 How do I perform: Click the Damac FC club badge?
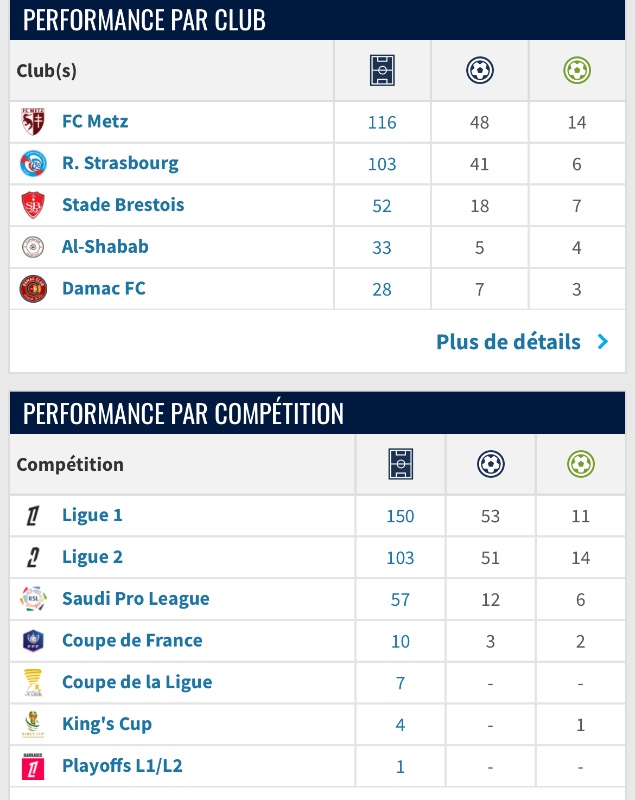coord(33,289)
